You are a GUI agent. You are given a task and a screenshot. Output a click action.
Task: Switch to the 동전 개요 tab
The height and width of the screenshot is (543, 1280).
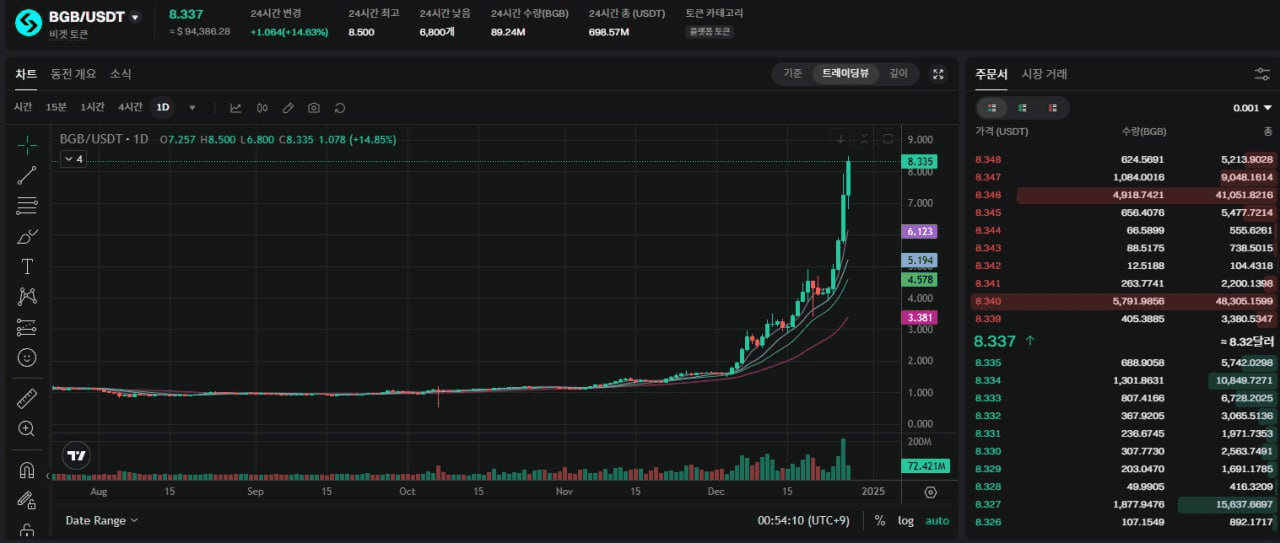tap(74, 74)
